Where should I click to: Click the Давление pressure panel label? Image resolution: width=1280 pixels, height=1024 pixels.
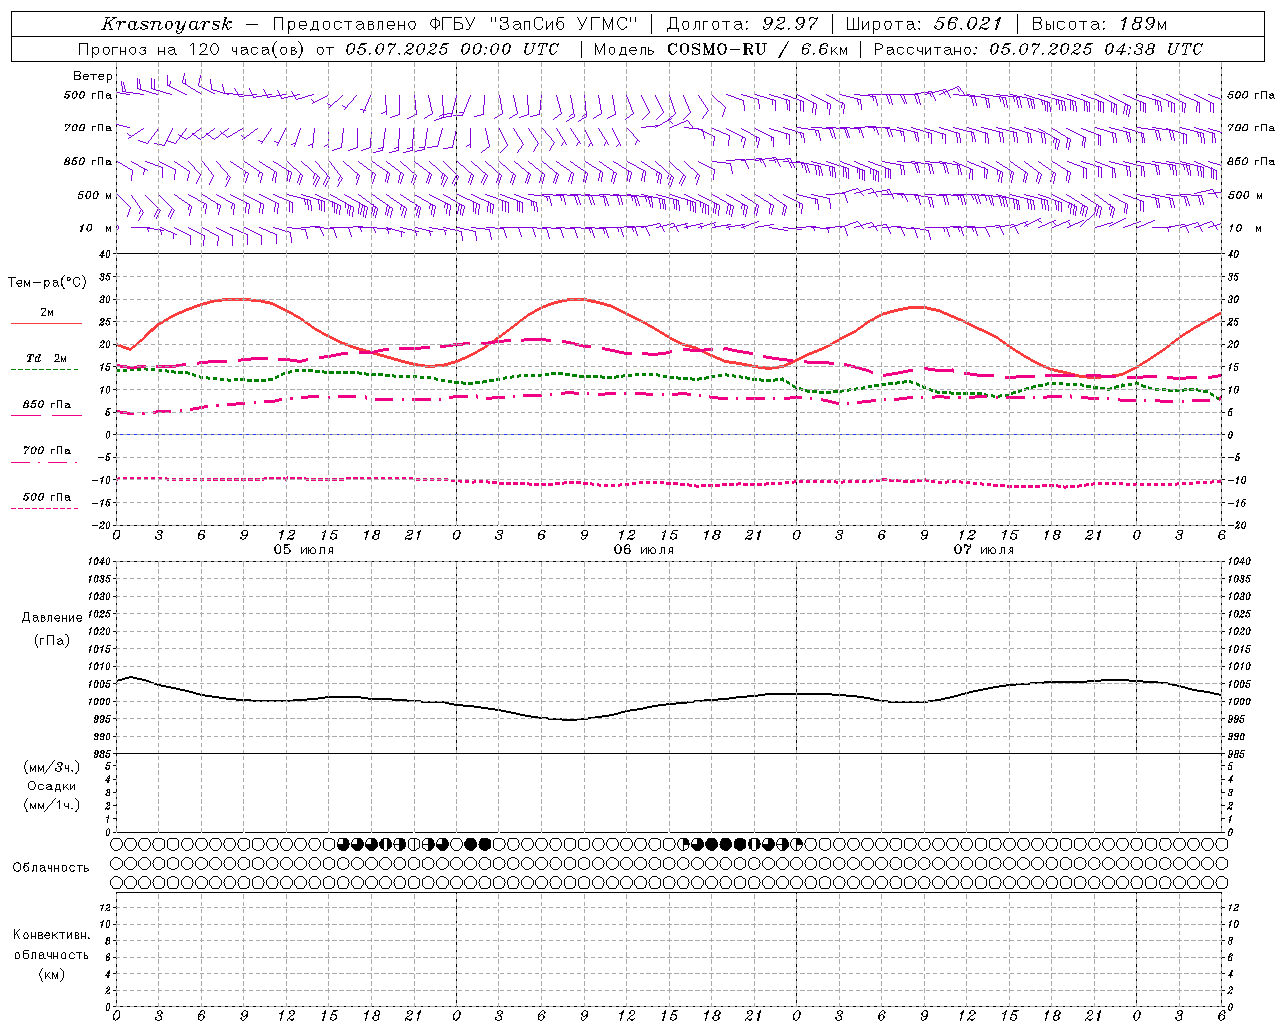point(52,618)
